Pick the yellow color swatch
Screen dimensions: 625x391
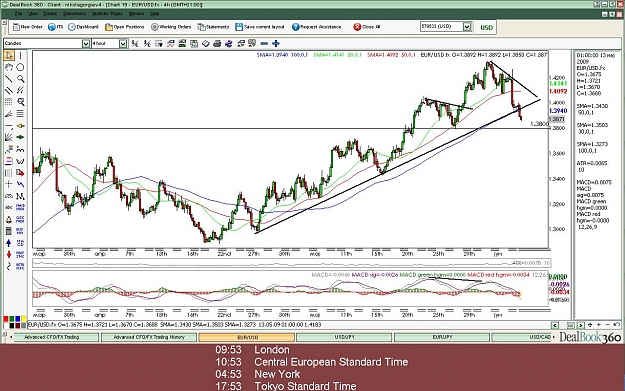(24, 319)
